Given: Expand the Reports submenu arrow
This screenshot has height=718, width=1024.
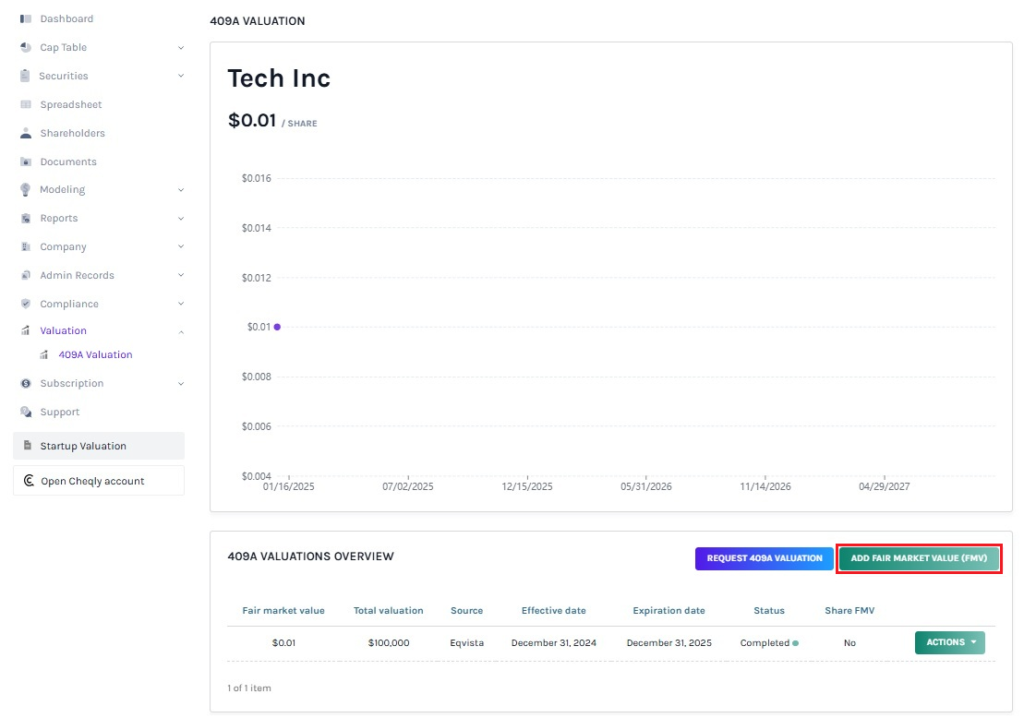Looking at the screenshot, I should pyautogui.click(x=181, y=218).
